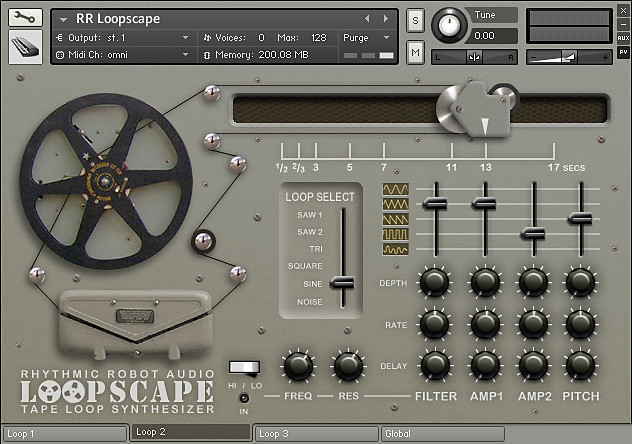The height and width of the screenshot is (444, 632).
Task: Click the Amp2 Depth knob
Action: coord(534,282)
